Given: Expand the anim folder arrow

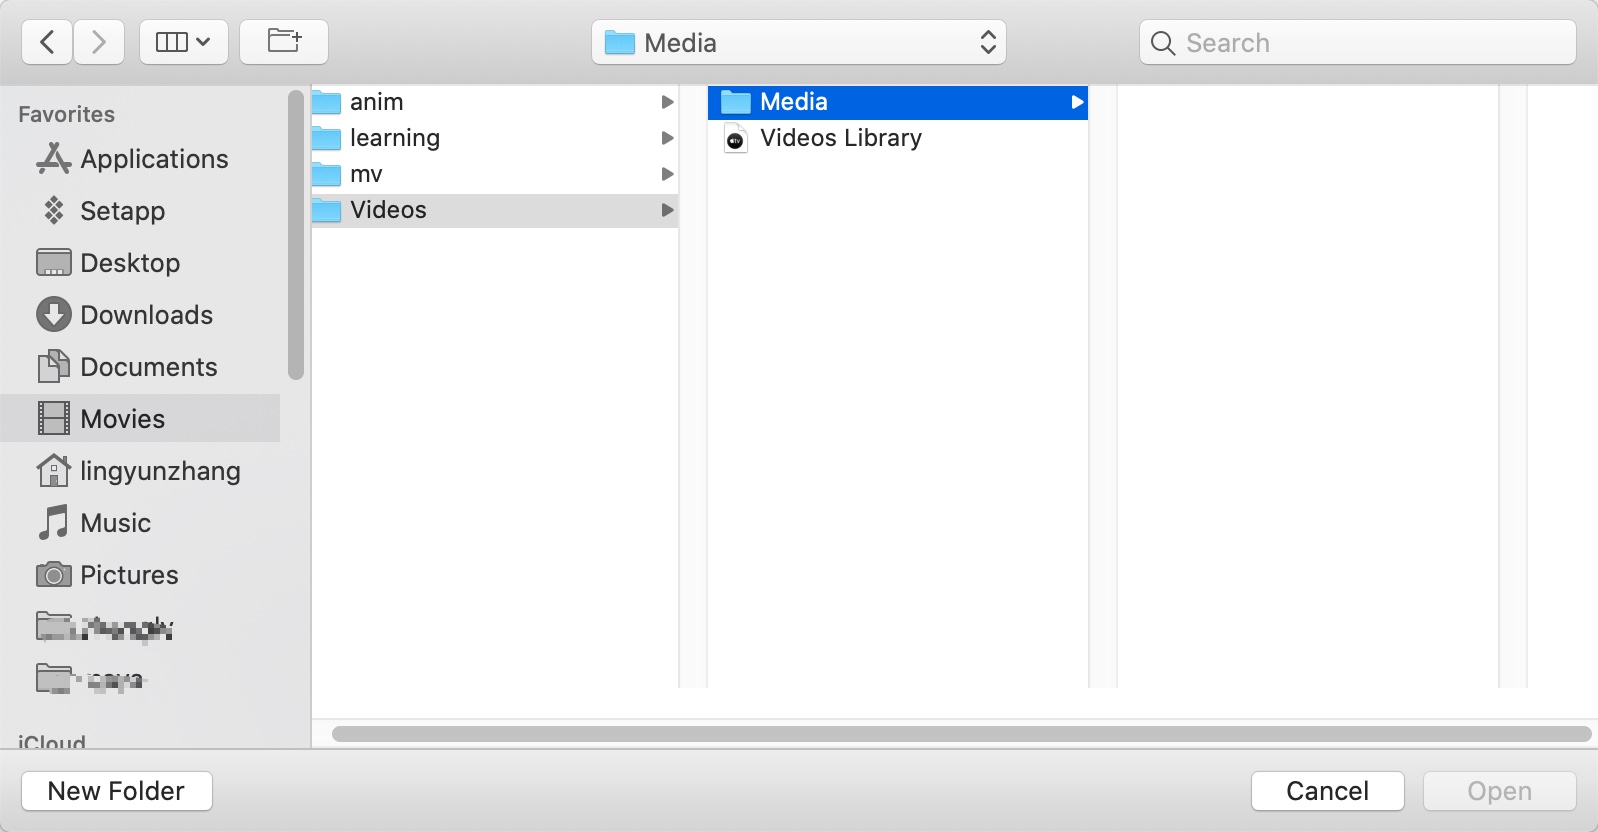Looking at the screenshot, I should point(667,102).
